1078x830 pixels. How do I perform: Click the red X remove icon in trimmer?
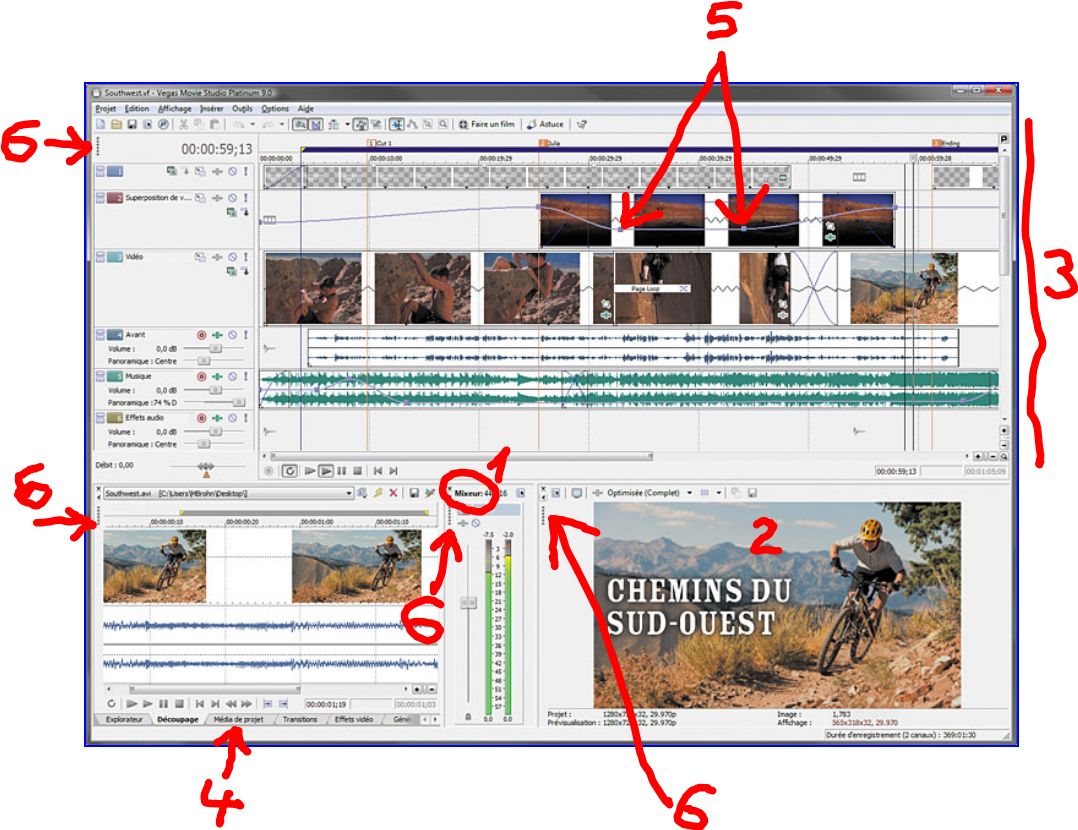tap(393, 493)
